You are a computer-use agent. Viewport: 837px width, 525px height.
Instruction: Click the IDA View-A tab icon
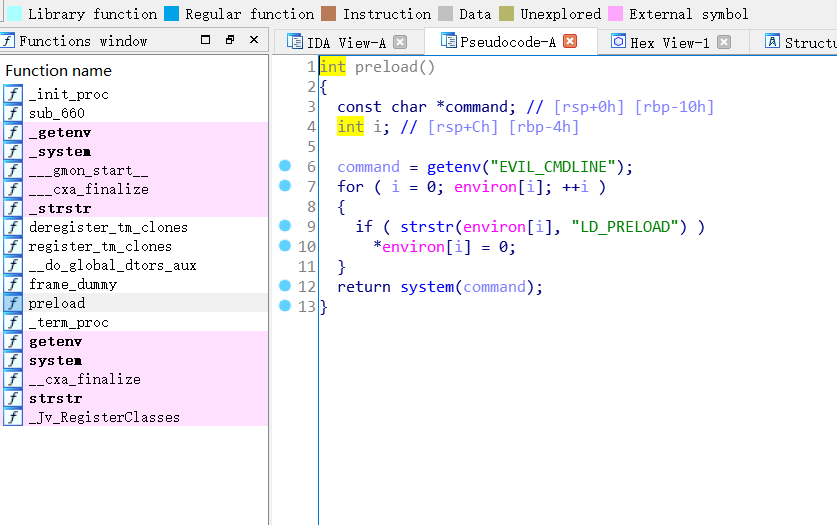[295, 42]
